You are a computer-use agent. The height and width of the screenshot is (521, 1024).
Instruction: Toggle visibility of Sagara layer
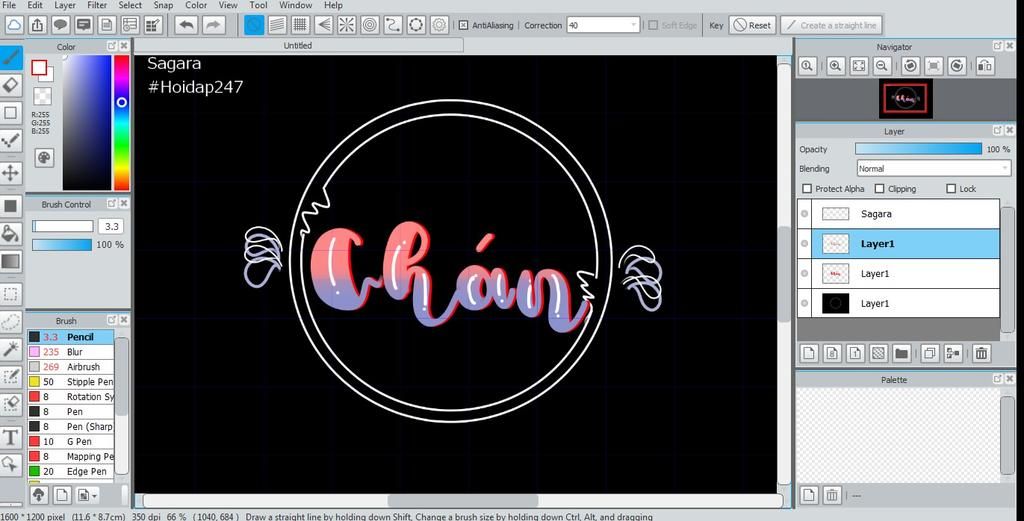[805, 213]
